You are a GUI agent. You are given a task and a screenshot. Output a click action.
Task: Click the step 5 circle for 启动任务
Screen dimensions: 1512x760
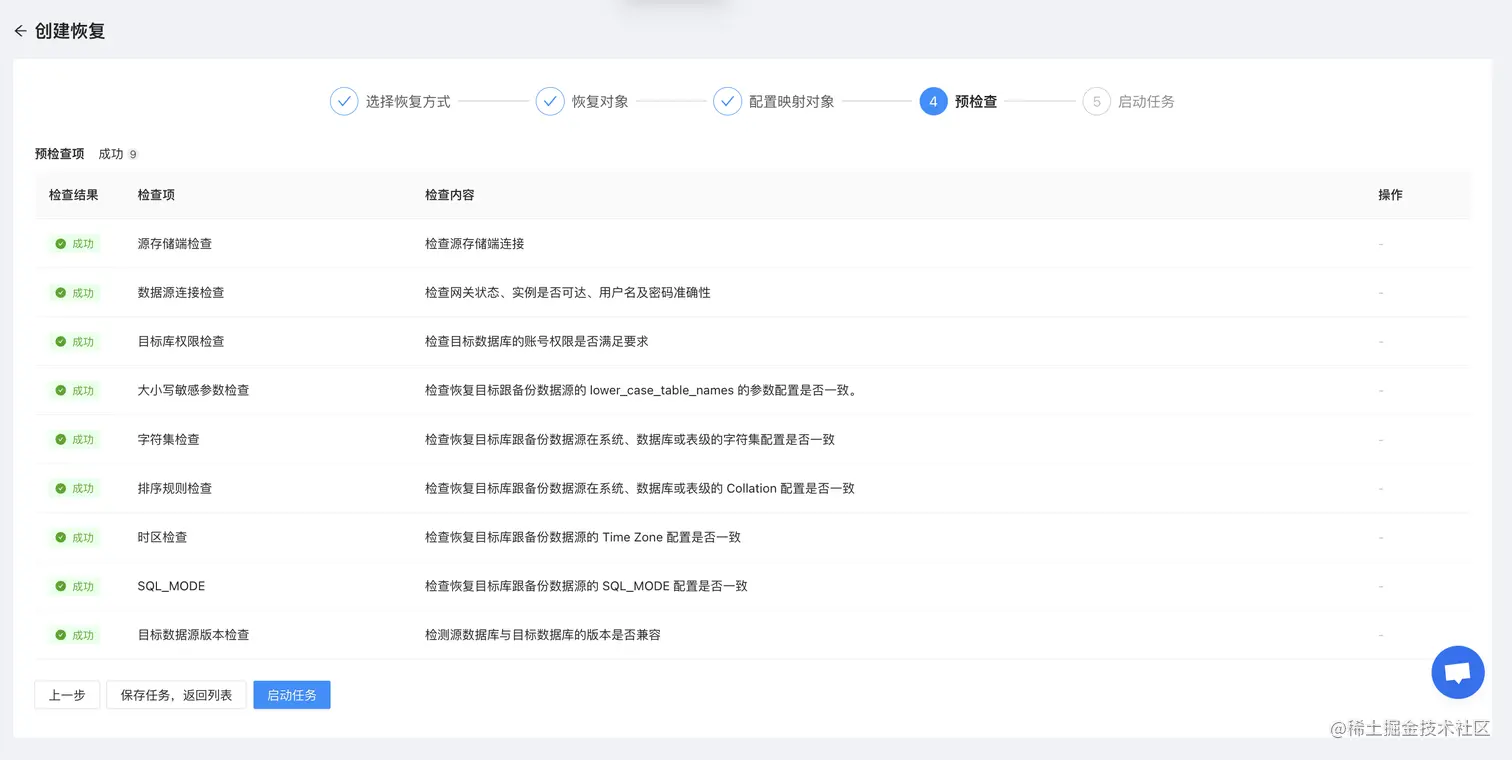pos(1095,101)
